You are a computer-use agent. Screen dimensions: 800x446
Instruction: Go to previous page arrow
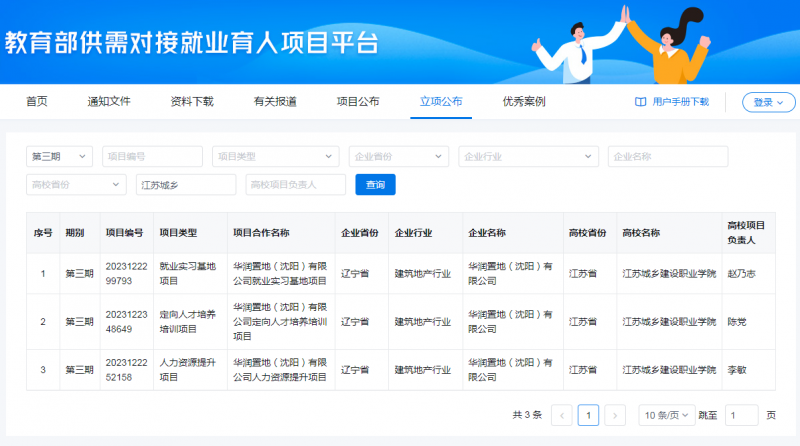click(562, 415)
